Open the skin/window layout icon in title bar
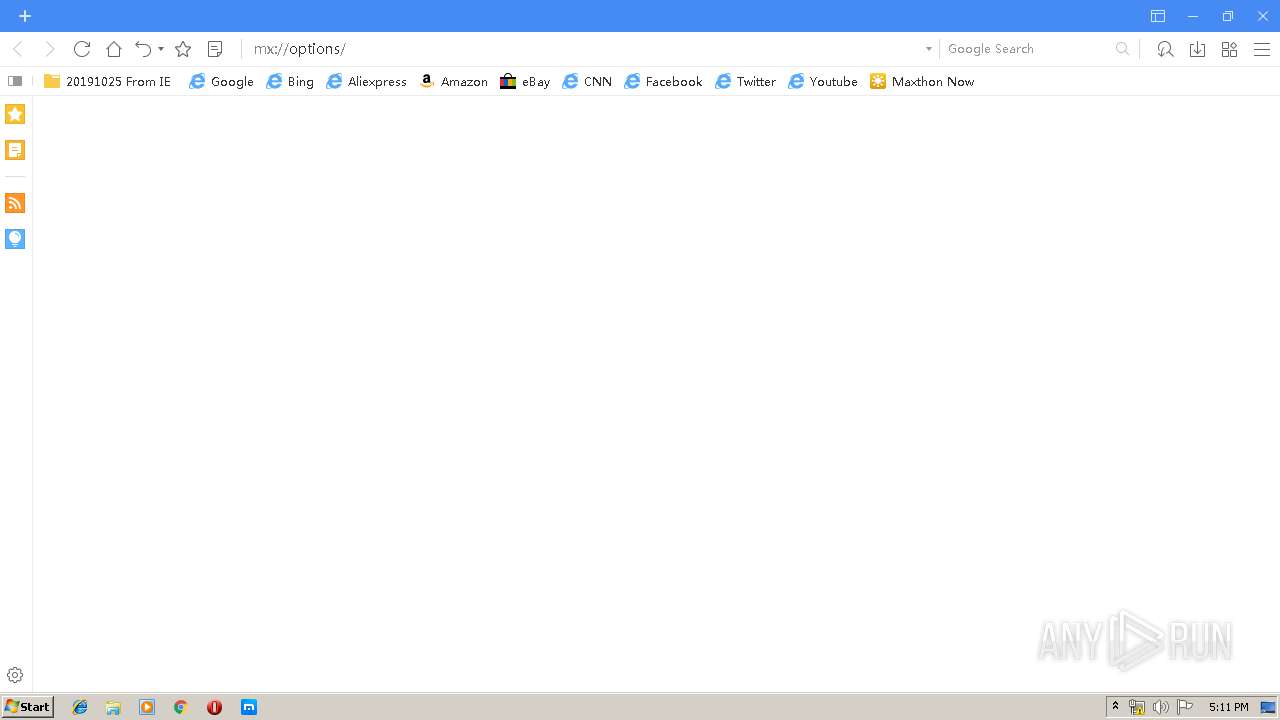The width and height of the screenshot is (1280, 720). [x=1158, y=16]
